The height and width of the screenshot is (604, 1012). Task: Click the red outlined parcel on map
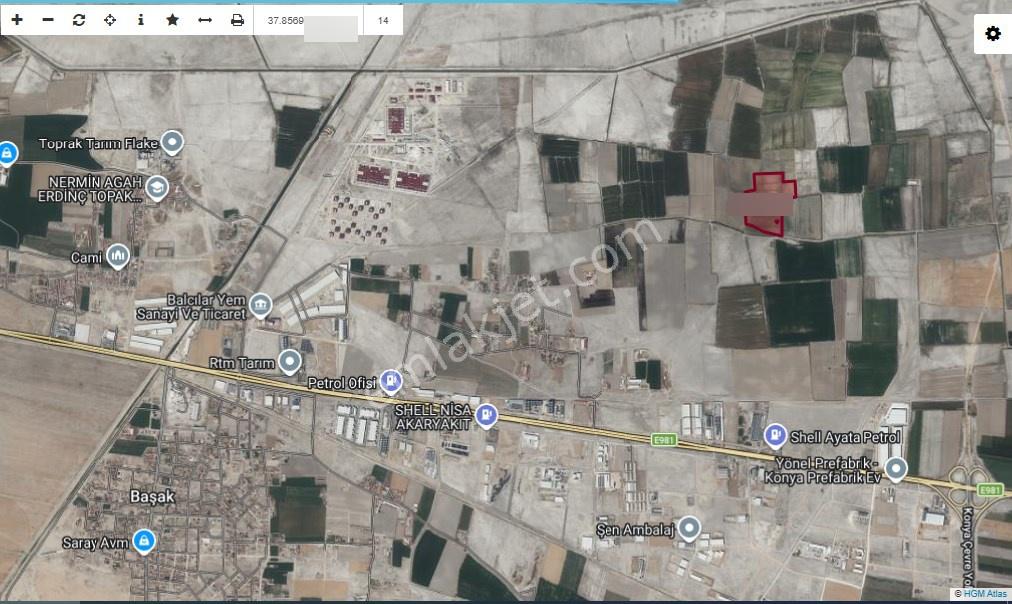click(770, 204)
